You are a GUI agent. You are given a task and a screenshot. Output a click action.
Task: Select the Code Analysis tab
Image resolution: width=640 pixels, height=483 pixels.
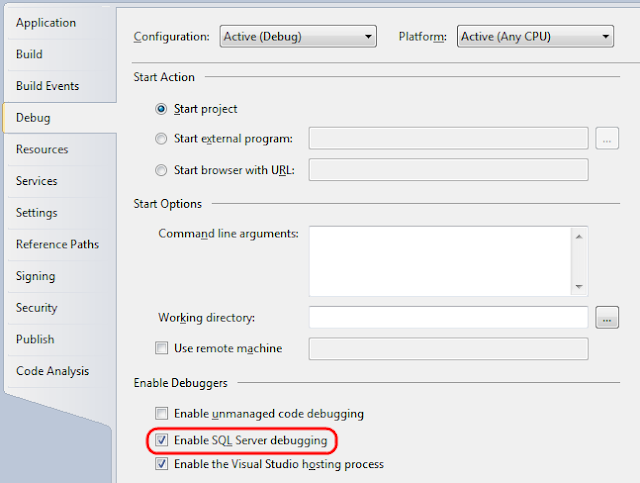[52, 371]
